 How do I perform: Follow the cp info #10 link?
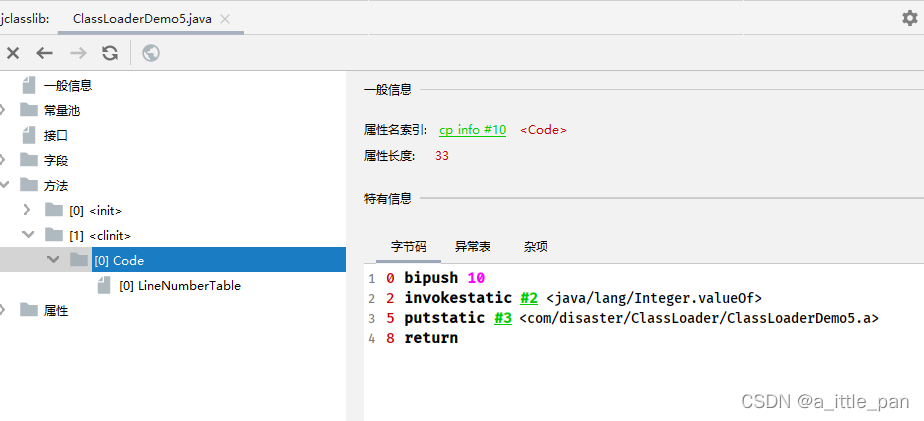473,130
